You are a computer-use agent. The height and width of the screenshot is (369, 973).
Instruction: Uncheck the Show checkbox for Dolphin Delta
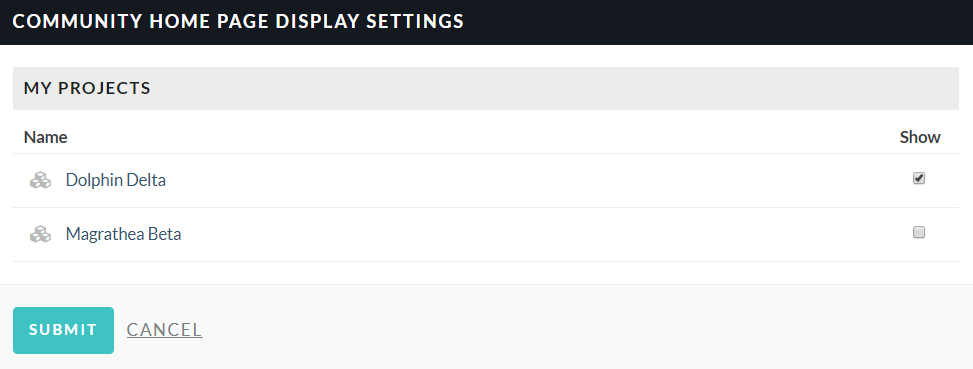point(919,179)
